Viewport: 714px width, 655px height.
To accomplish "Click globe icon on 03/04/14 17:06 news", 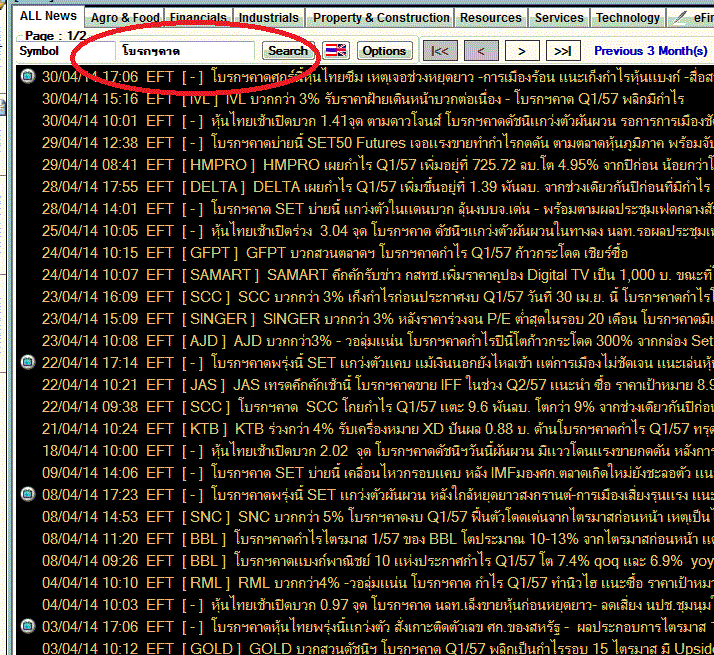I will pyautogui.click(x=28, y=626).
